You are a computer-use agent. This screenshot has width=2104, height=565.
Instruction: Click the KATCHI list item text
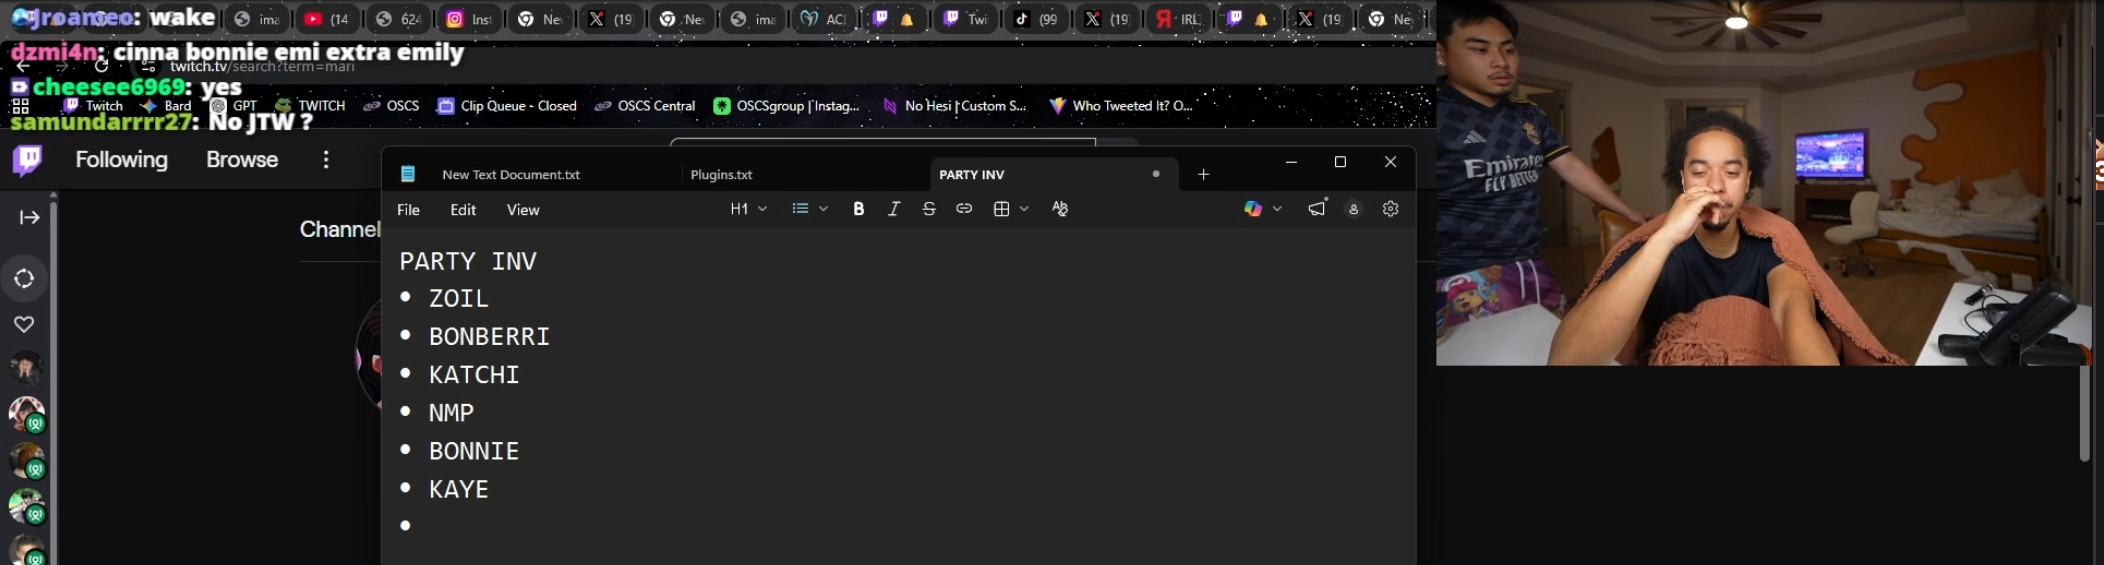pyautogui.click(x=474, y=375)
